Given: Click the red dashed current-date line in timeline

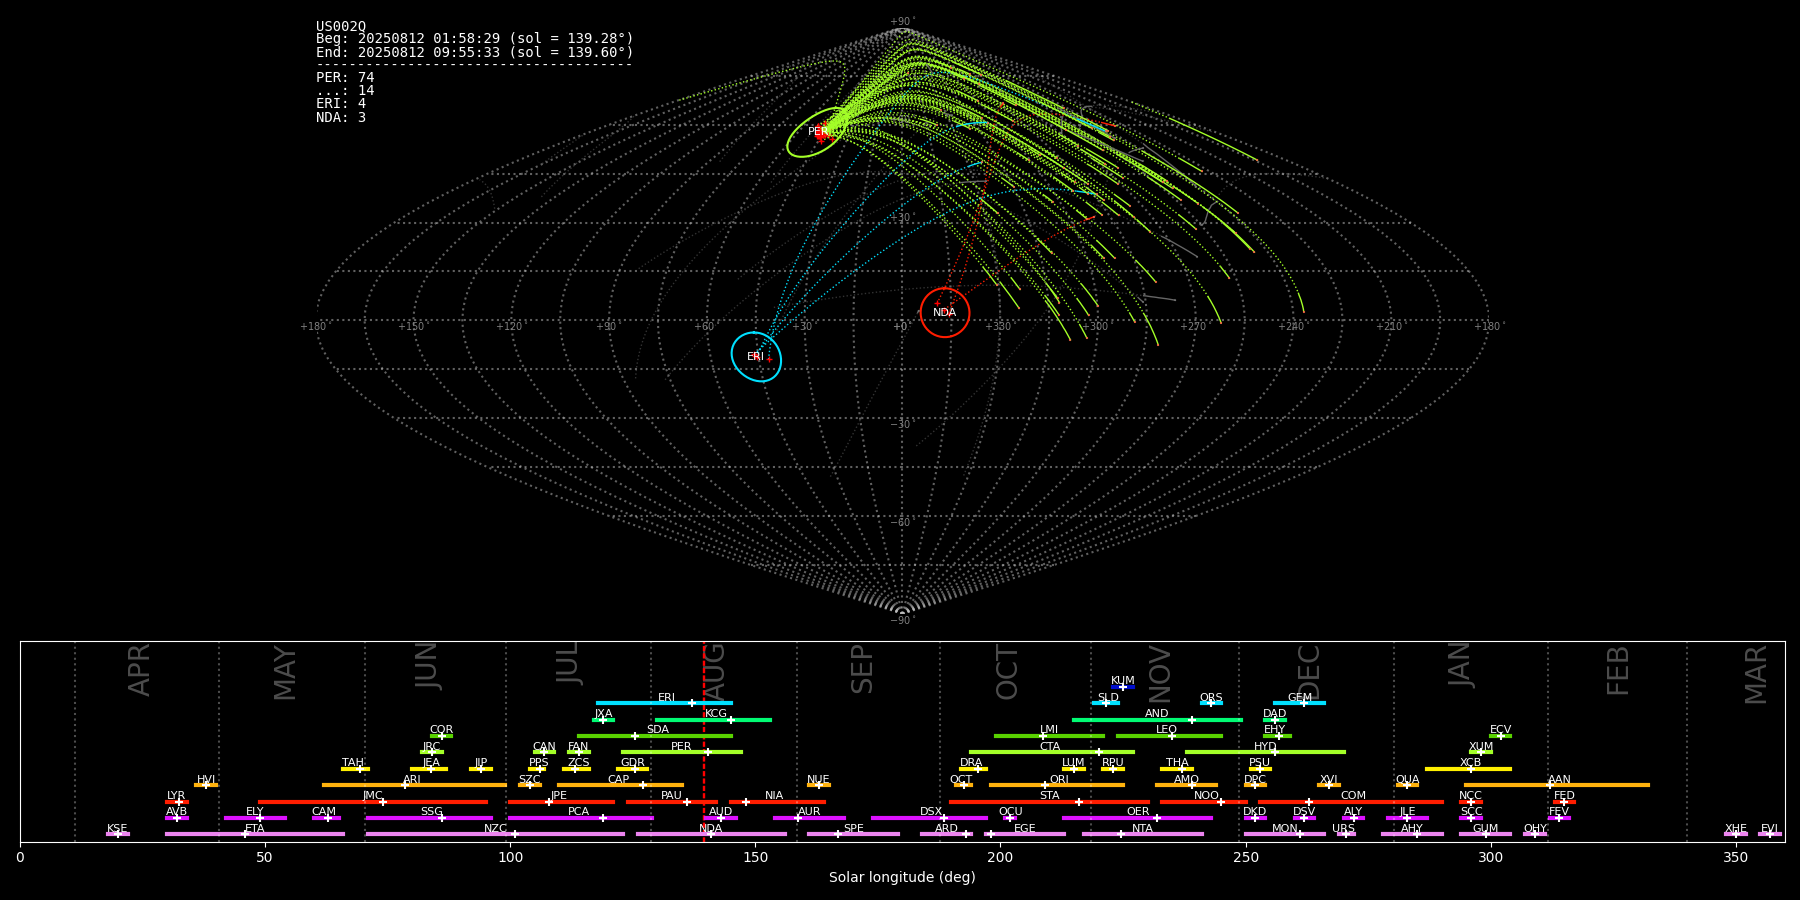Looking at the screenshot, I should tap(704, 741).
